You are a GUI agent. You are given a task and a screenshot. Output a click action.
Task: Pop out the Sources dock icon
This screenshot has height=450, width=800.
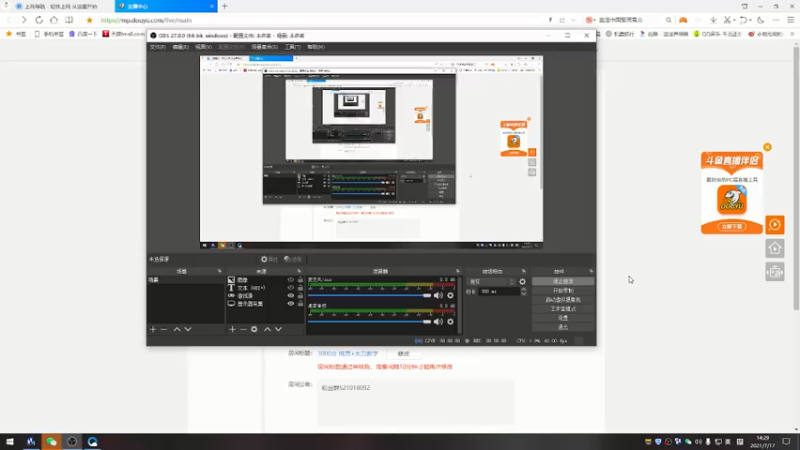coord(299,271)
